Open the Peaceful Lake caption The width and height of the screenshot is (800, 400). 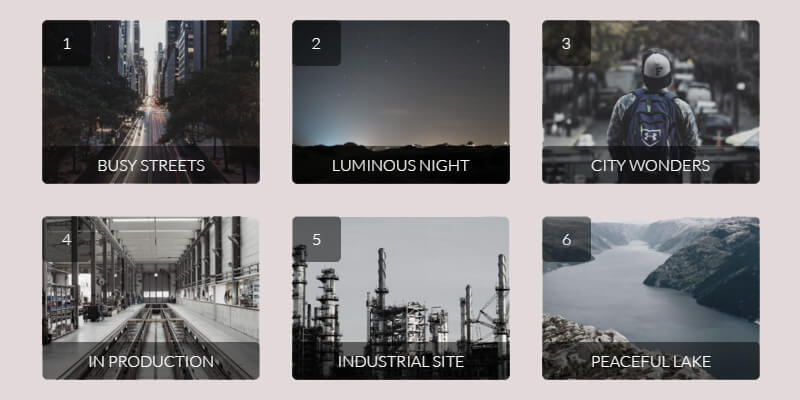point(651,361)
